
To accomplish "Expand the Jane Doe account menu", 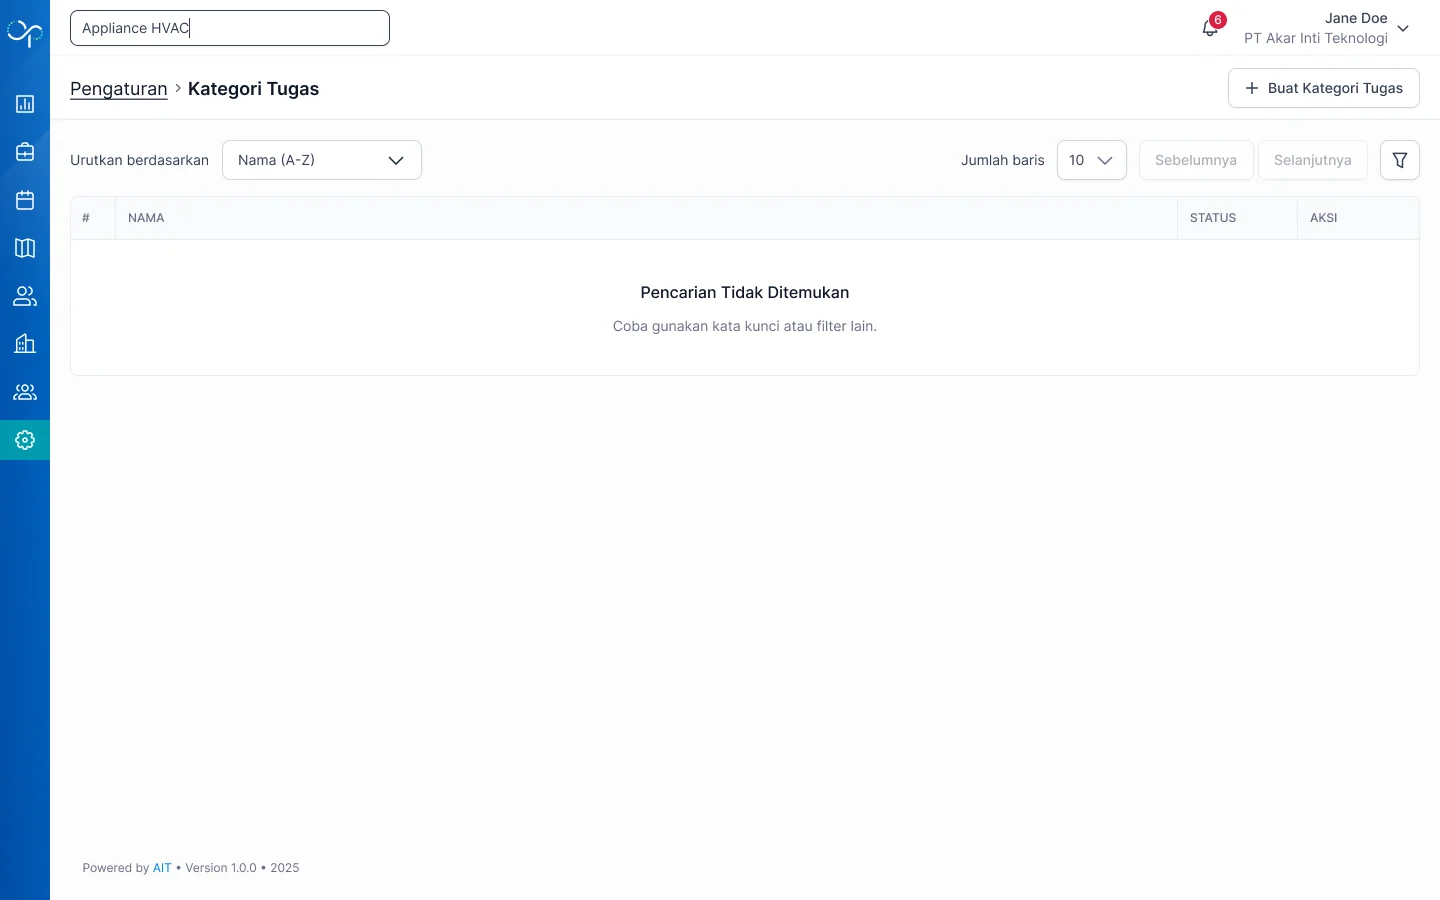I will 1326,28.
